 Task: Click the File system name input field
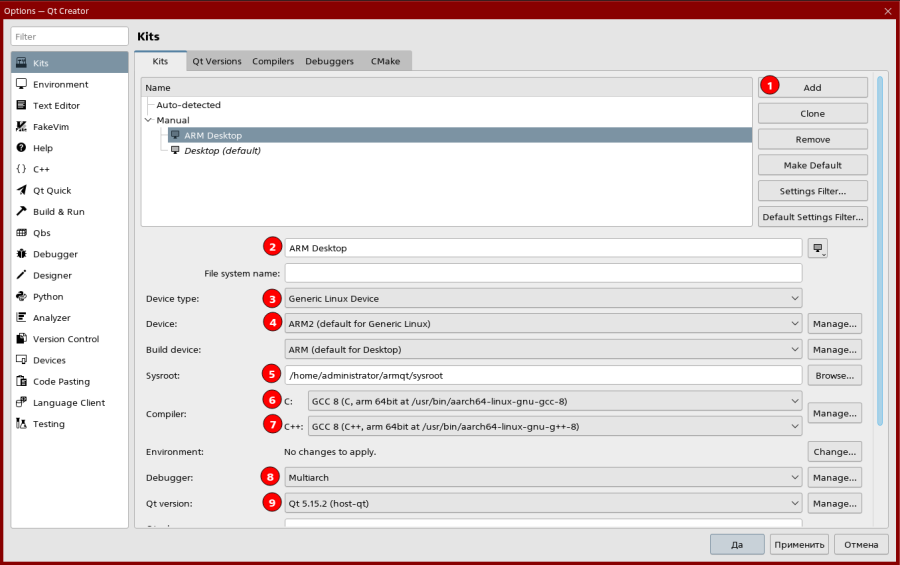coord(543,273)
